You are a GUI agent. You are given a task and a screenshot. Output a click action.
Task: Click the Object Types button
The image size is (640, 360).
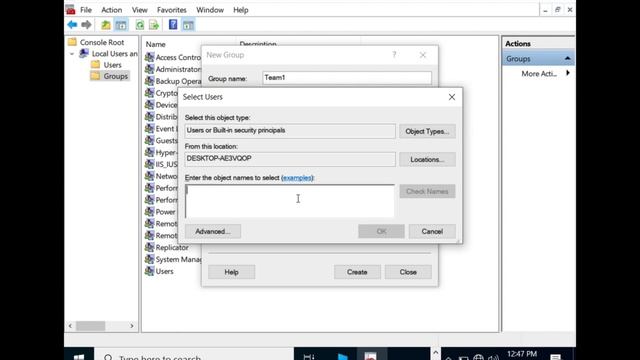[427, 131]
